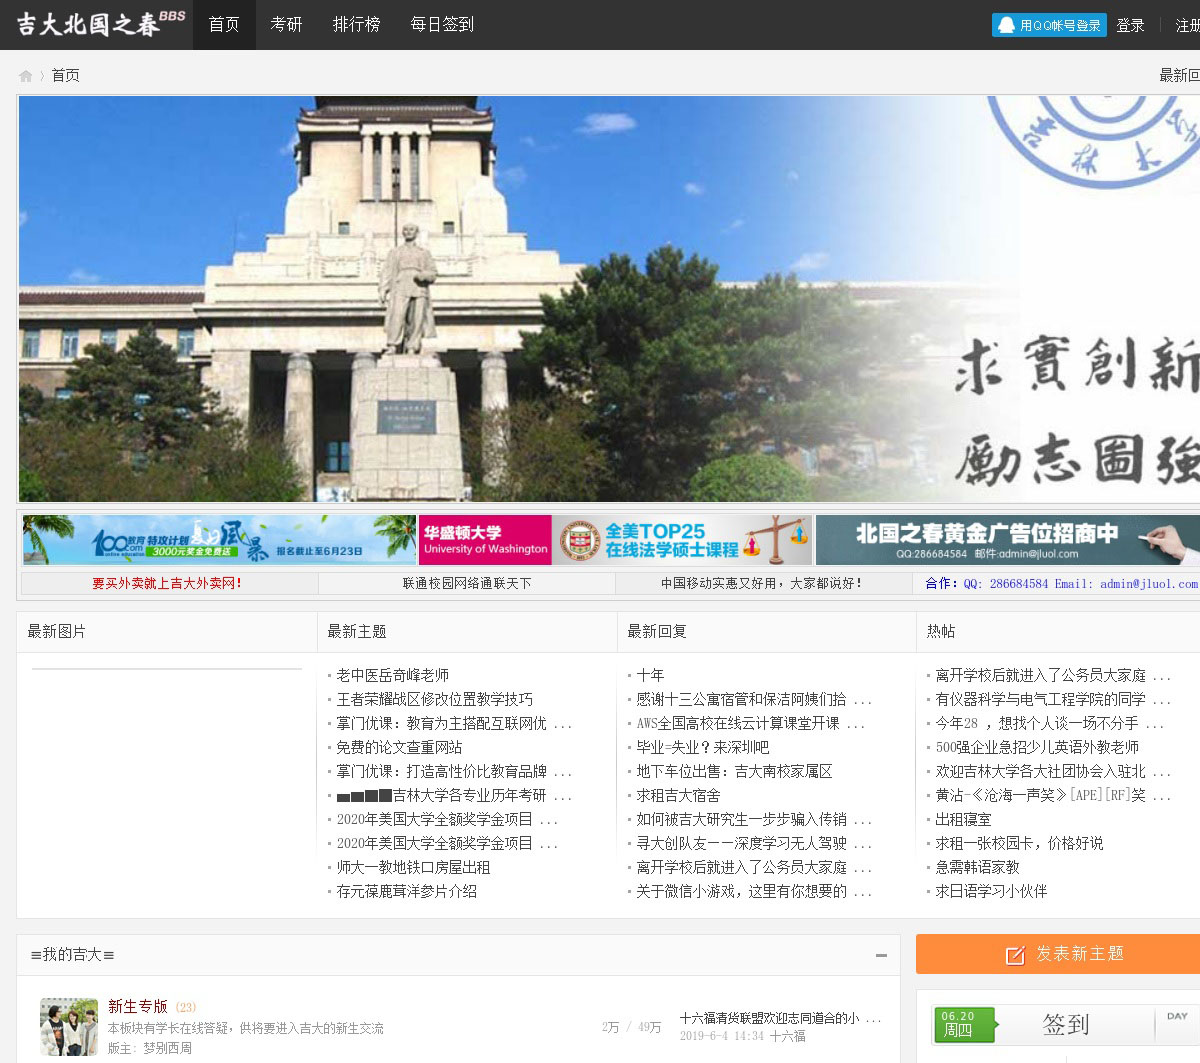
Task: Open the 急需韩语家教 hot post
Action: [x=977, y=867]
